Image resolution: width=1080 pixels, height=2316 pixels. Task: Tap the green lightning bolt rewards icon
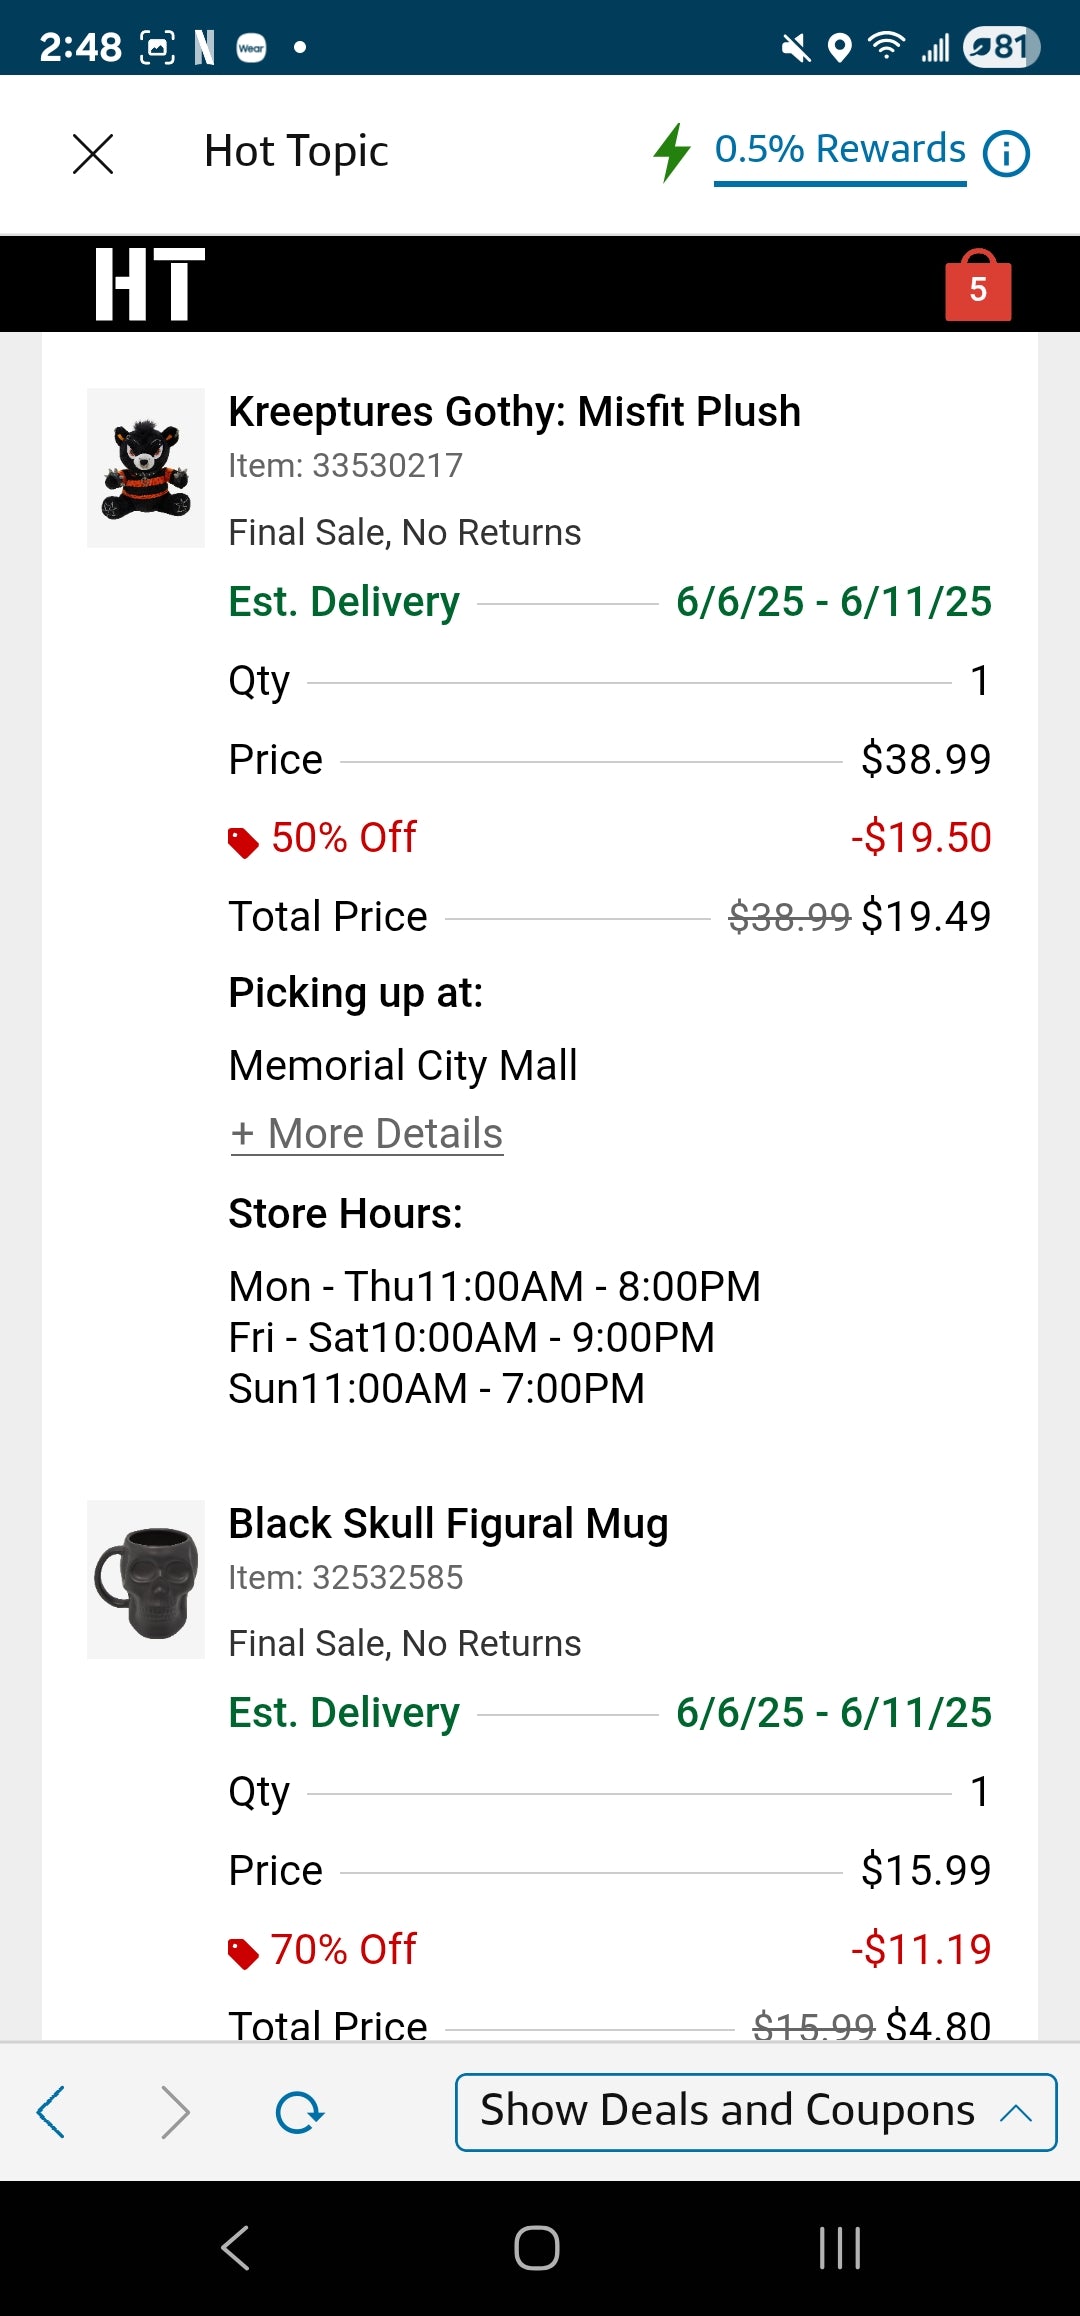[672, 153]
